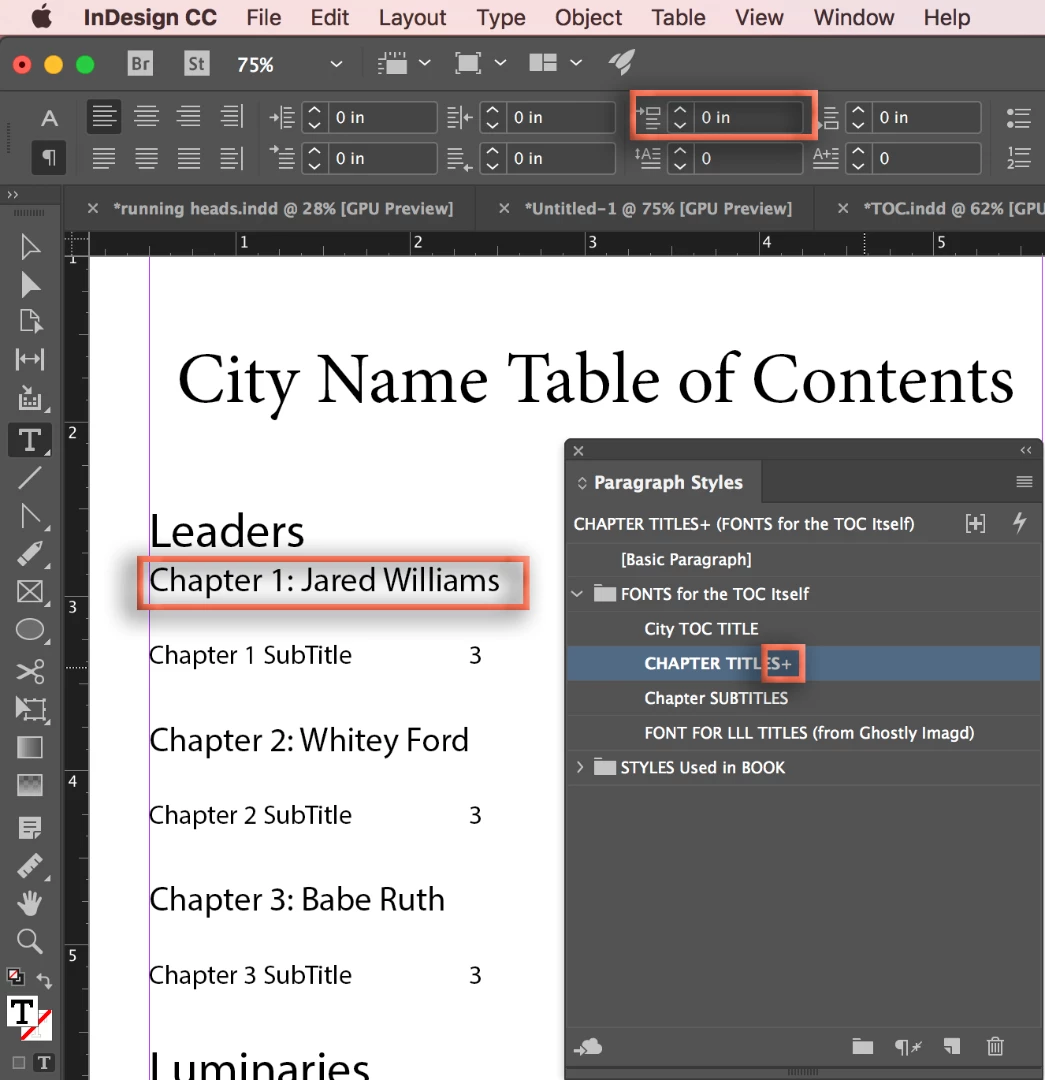
Task: Select the Gradient Feather tool
Action: click(30, 785)
